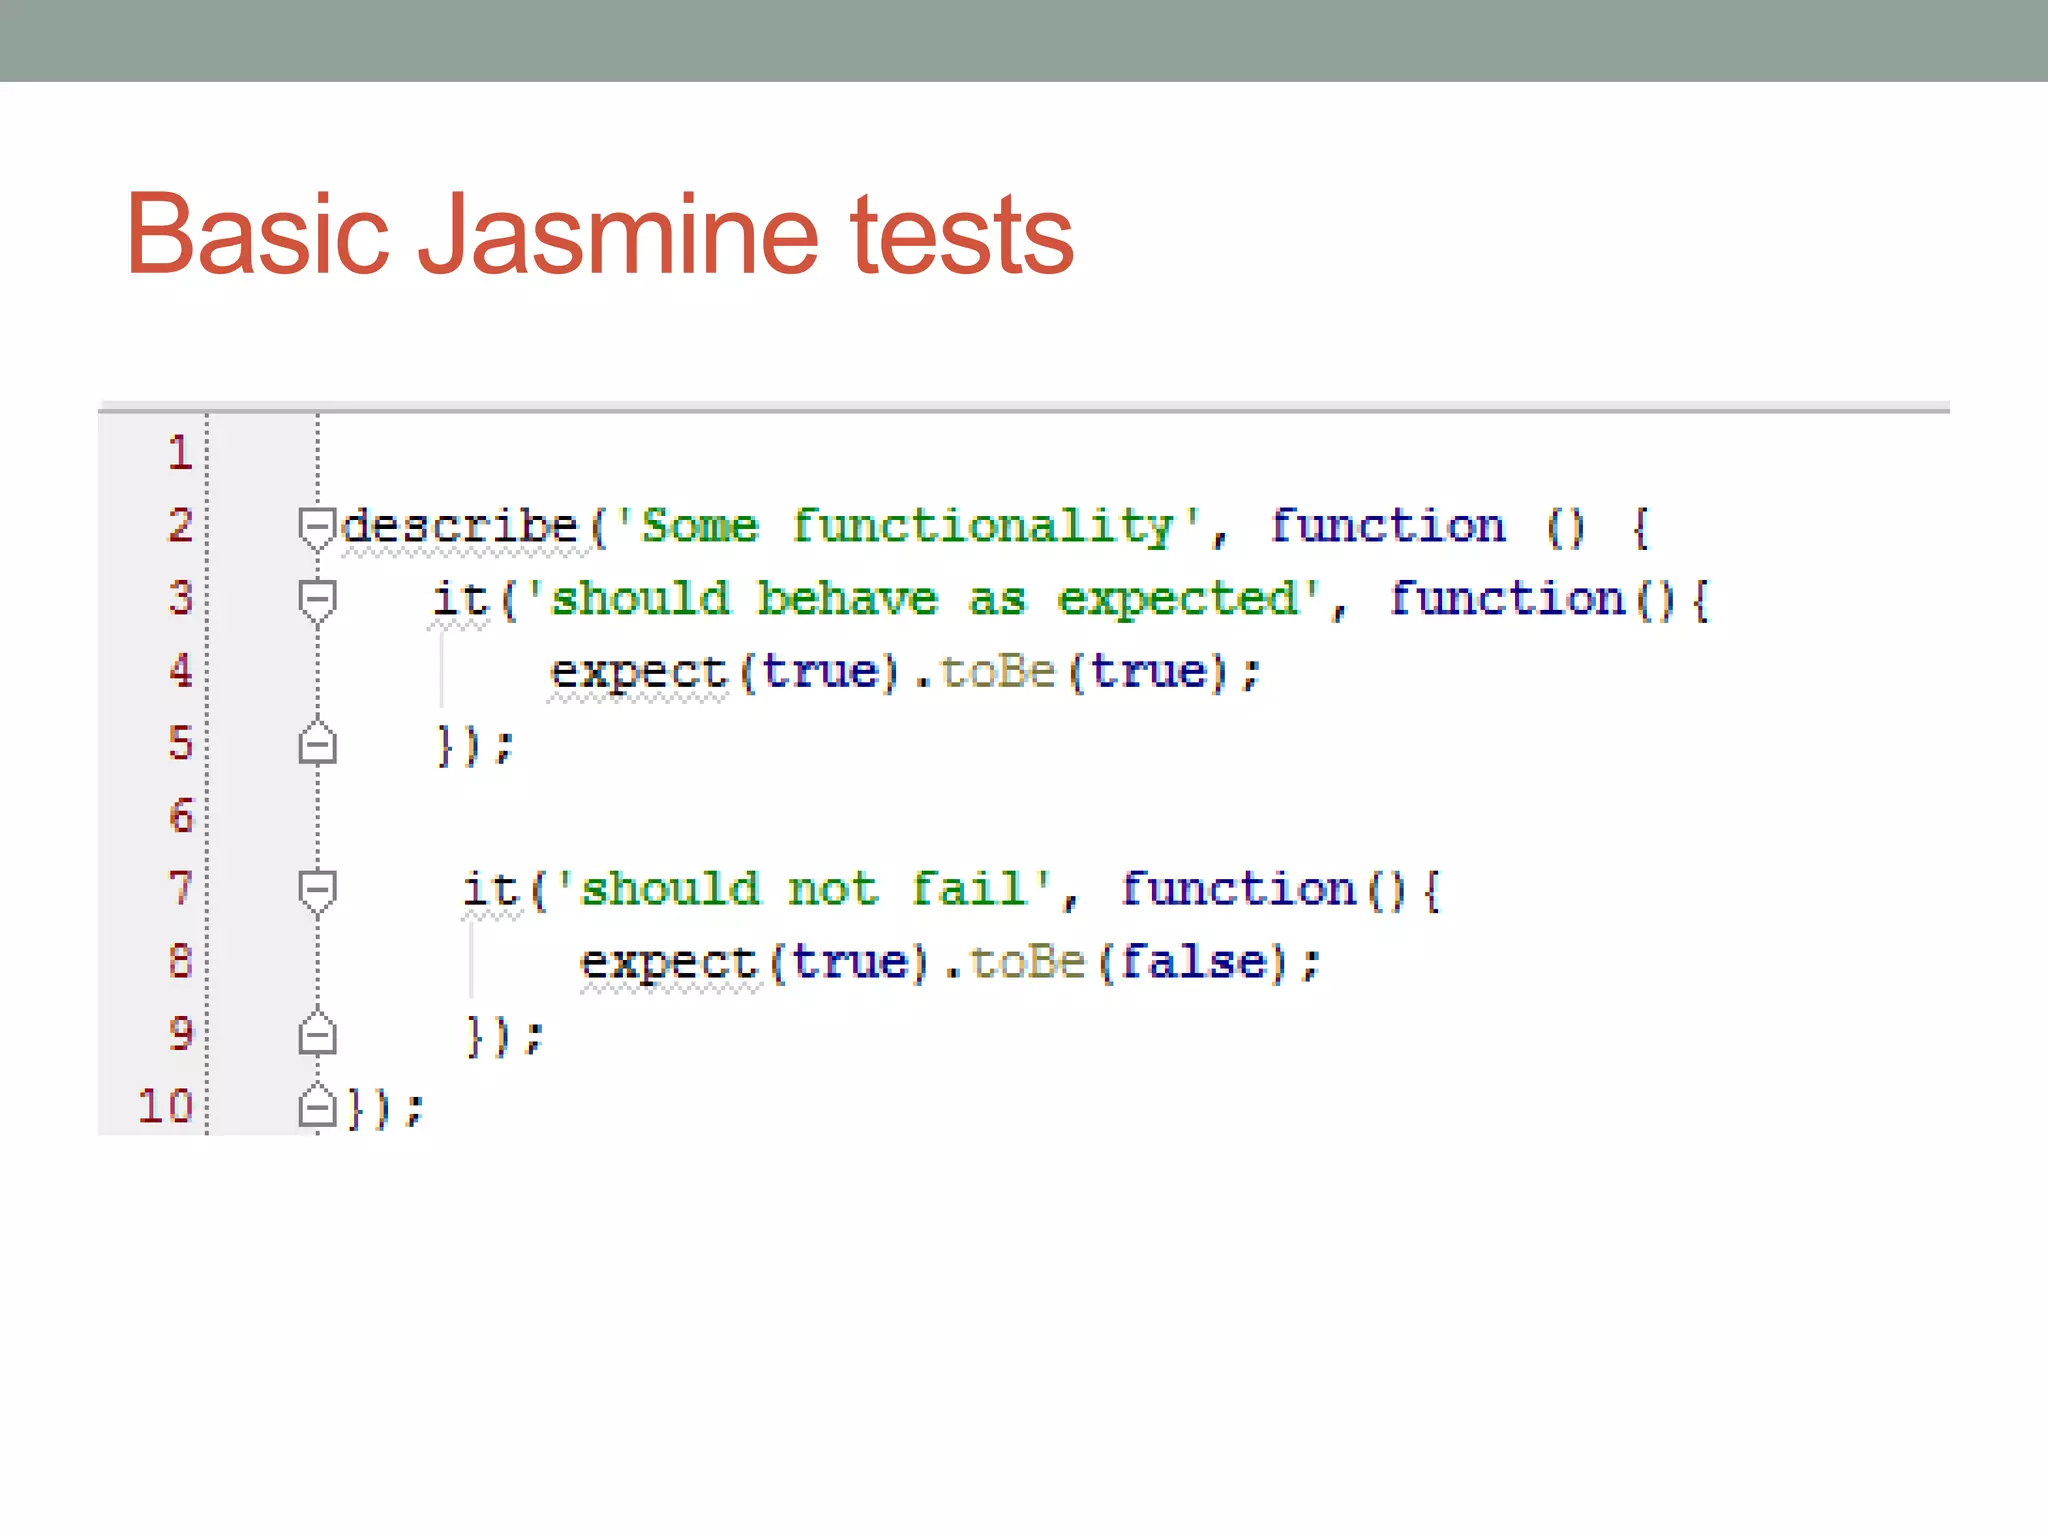Click line number 1 in the gutter
The image size is (2048, 1536).
[180, 453]
